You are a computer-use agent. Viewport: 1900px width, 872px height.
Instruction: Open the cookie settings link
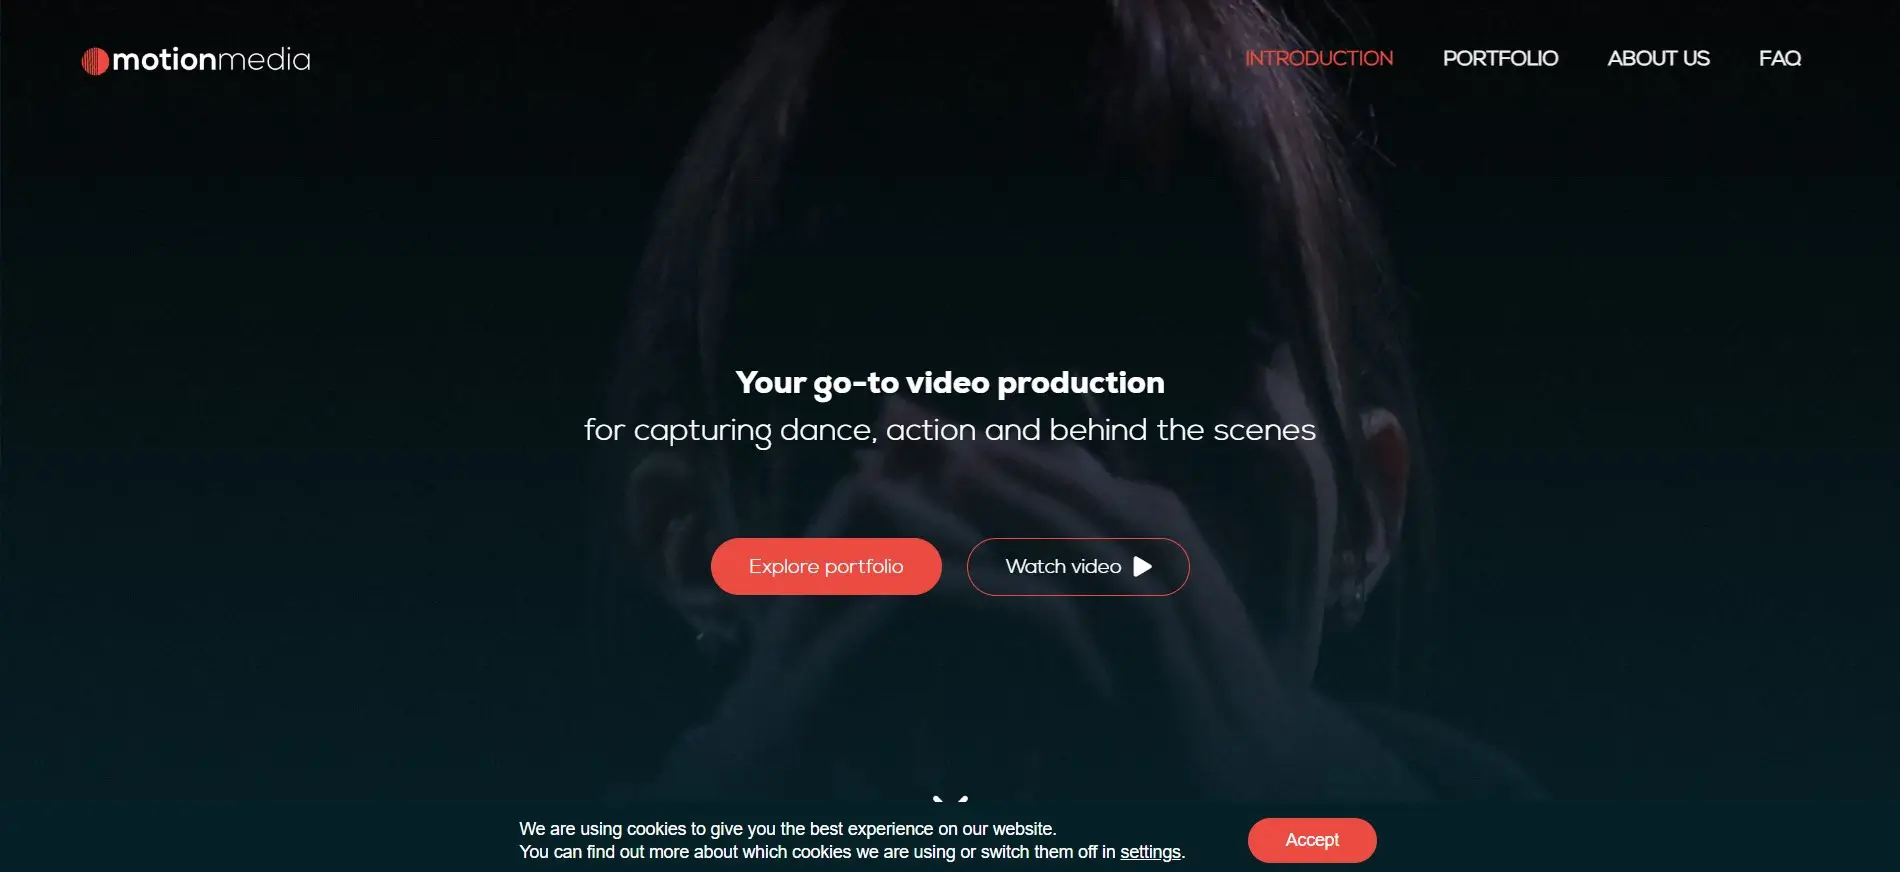tap(1150, 852)
